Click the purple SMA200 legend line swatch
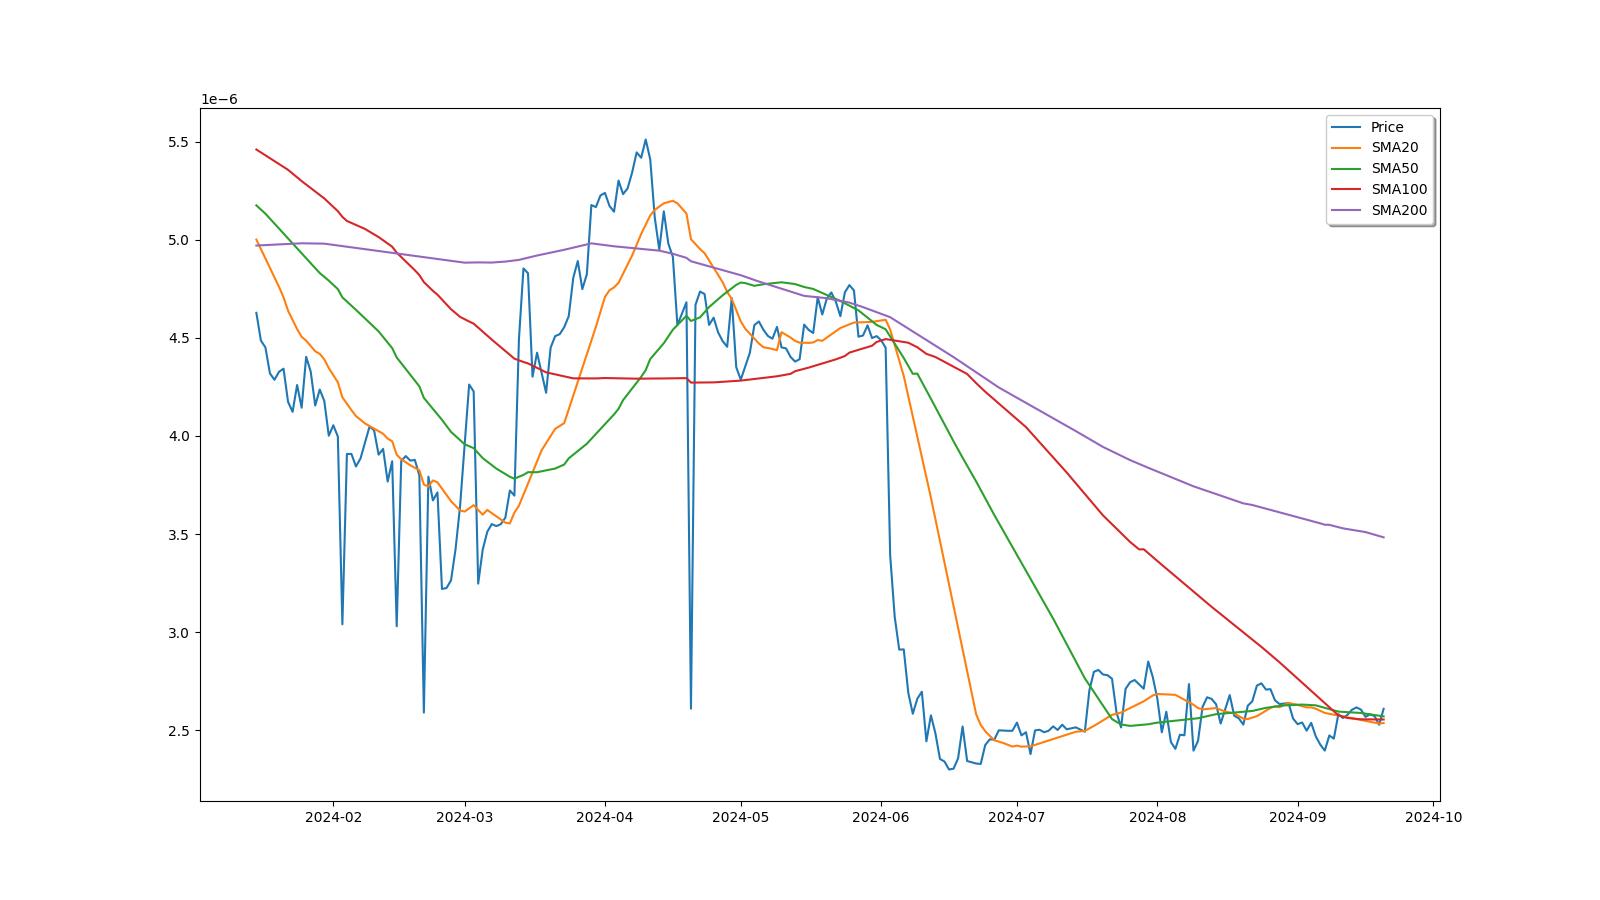 tap(1347, 211)
